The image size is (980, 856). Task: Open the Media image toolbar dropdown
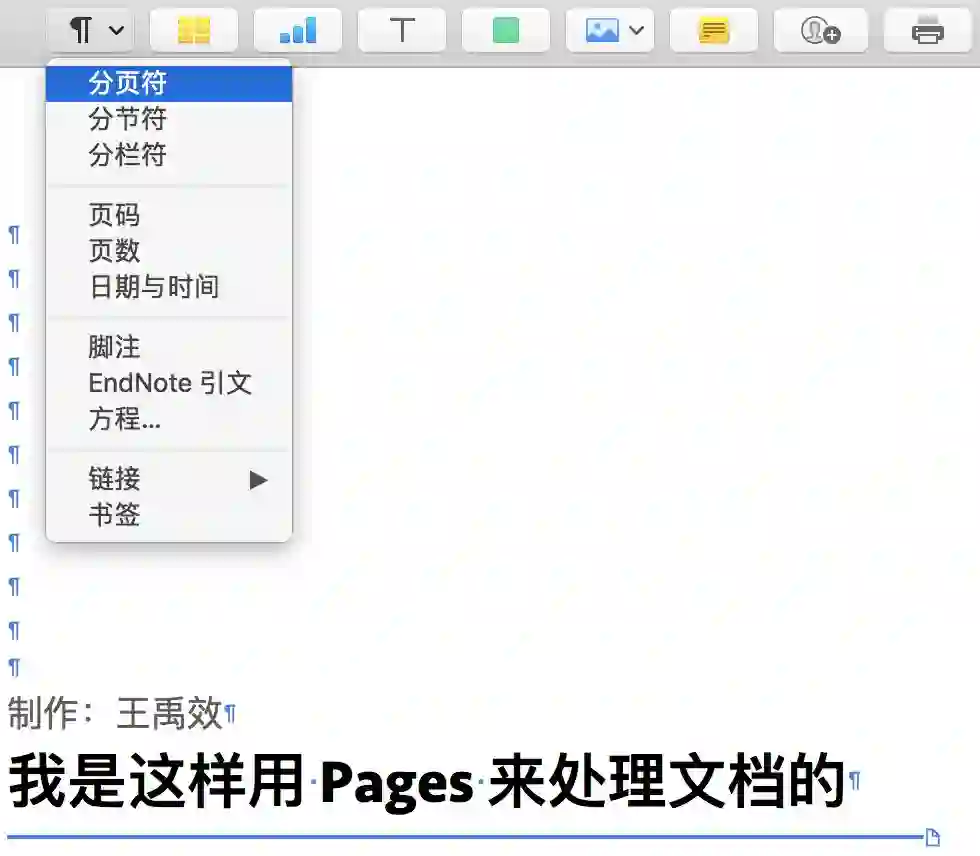tap(610, 30)
